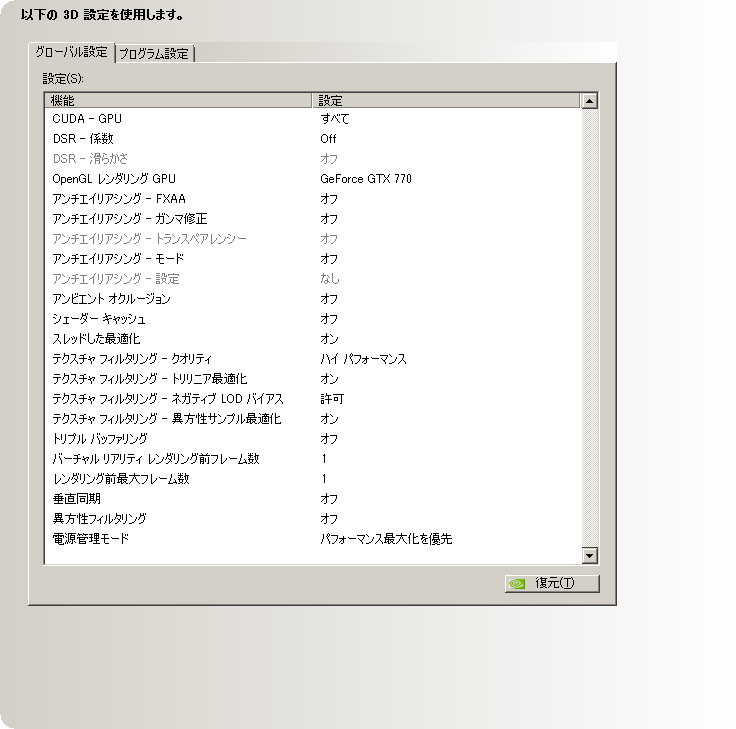Image resolution: width=736 pixels, height=729 pixels.
Task: Select the CUDA - GPU row
Action: [x=313, y=119]
